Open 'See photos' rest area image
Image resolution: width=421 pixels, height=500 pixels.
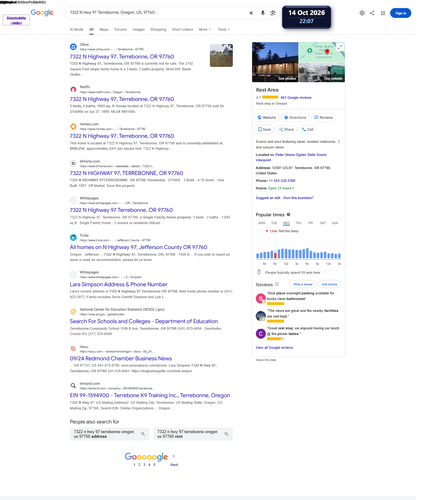pos(275,62)
